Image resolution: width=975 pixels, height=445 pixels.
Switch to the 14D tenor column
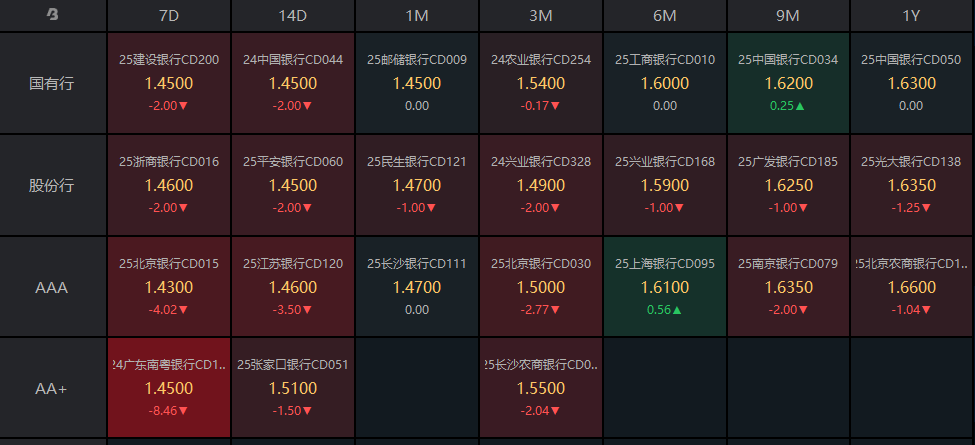293,15
